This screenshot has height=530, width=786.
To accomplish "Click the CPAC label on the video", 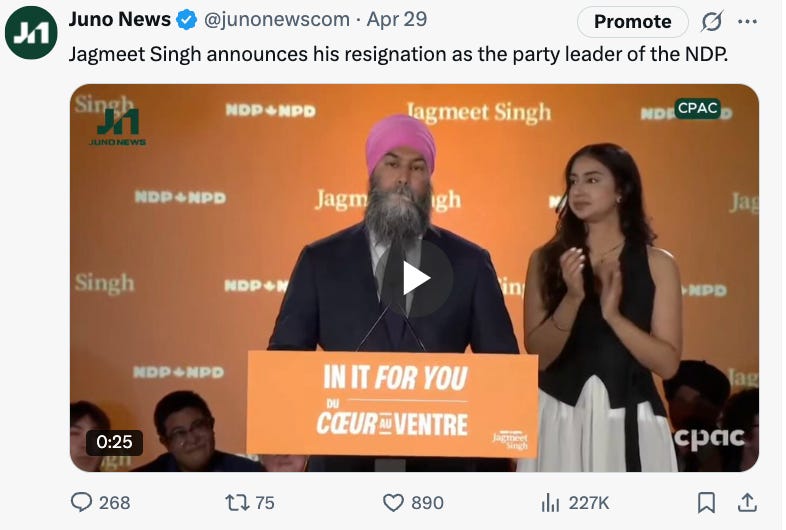I will (697, 108).
